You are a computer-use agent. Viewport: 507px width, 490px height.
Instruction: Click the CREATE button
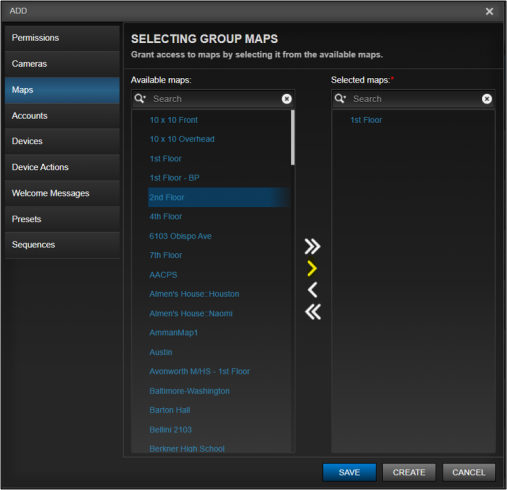click(x=409, y=472)
